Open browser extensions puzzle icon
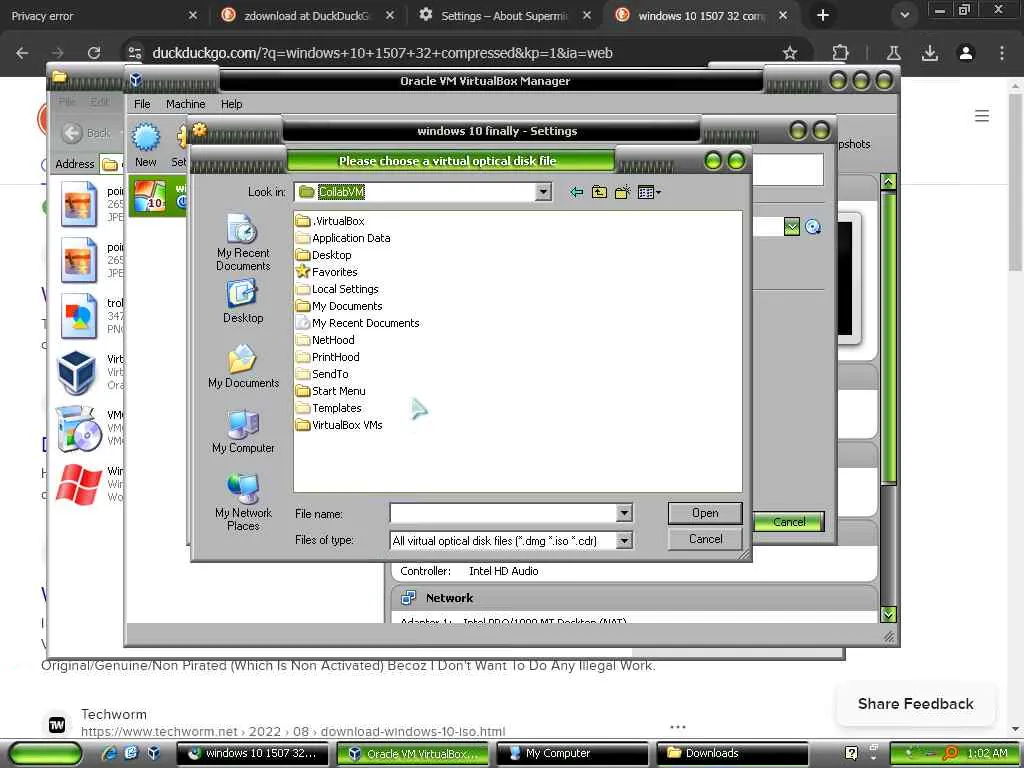Image resolution: width=1024 pixels, height=768 pixels. pyautogui.click(x=840, y=53)
